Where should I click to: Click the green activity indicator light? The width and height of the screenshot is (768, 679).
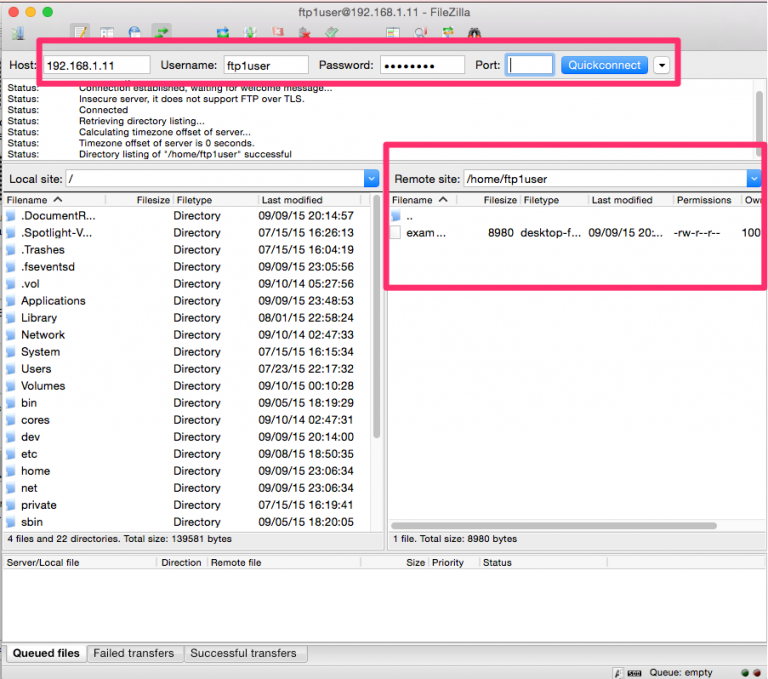click(x=745, y=673)
